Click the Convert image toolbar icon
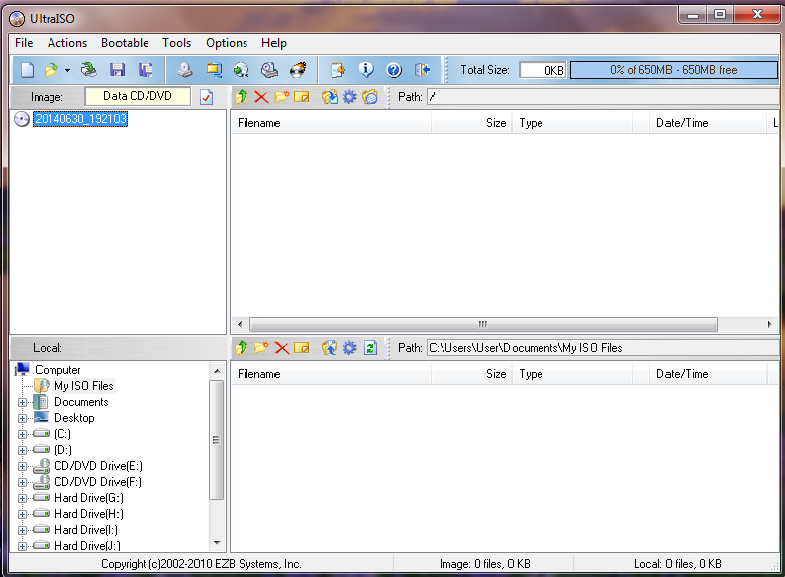This screenshot has height=577, width=785. point(241,70)
